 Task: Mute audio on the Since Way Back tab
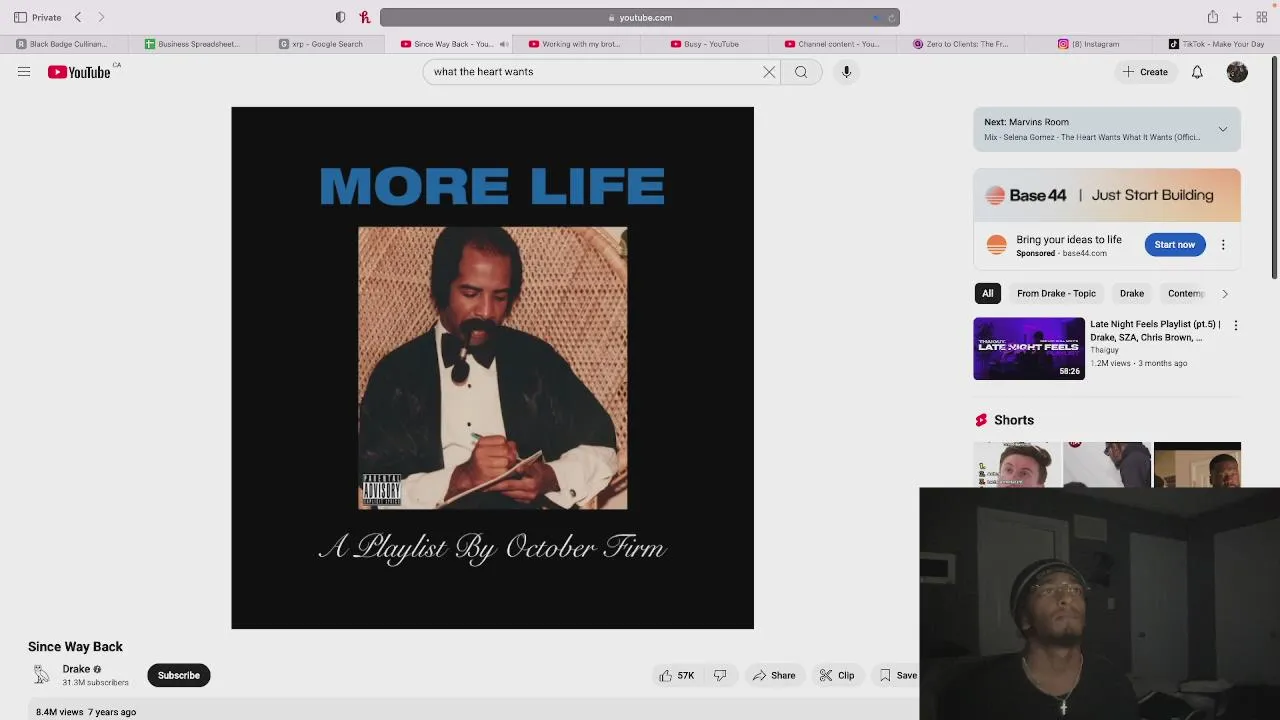[x=504, y=44]
